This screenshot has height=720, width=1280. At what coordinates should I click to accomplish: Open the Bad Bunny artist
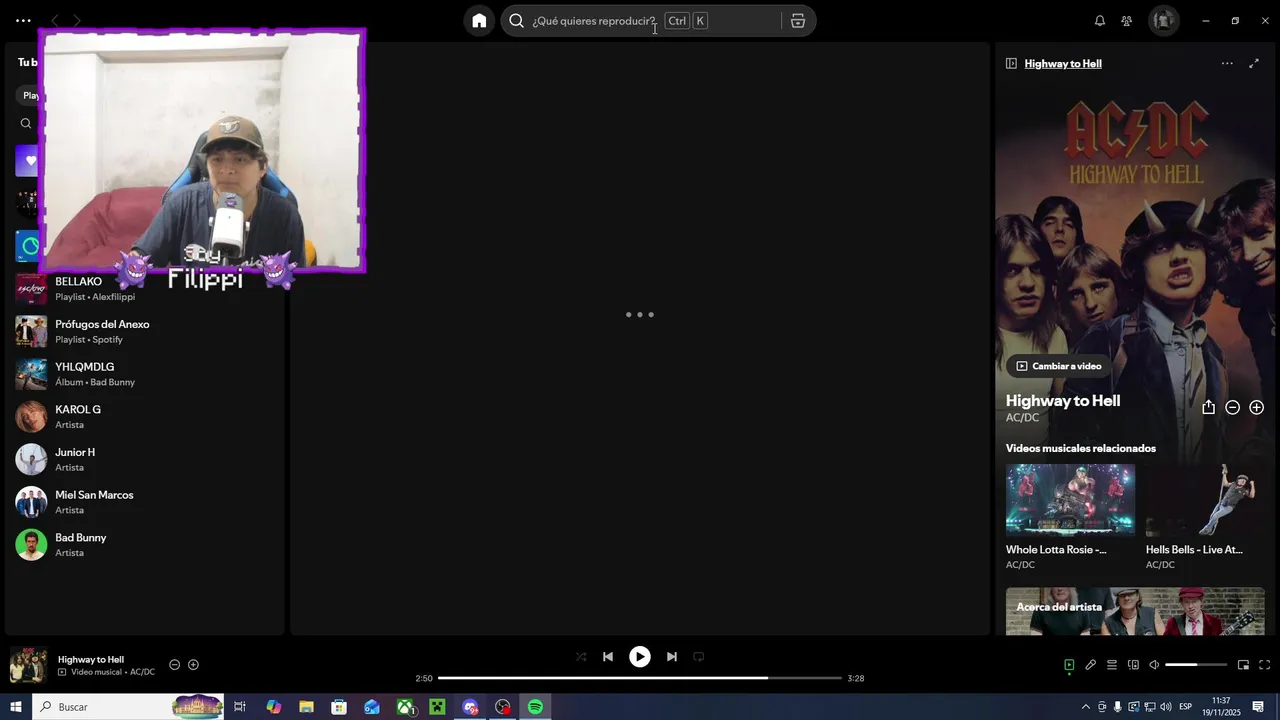[145, 545]
